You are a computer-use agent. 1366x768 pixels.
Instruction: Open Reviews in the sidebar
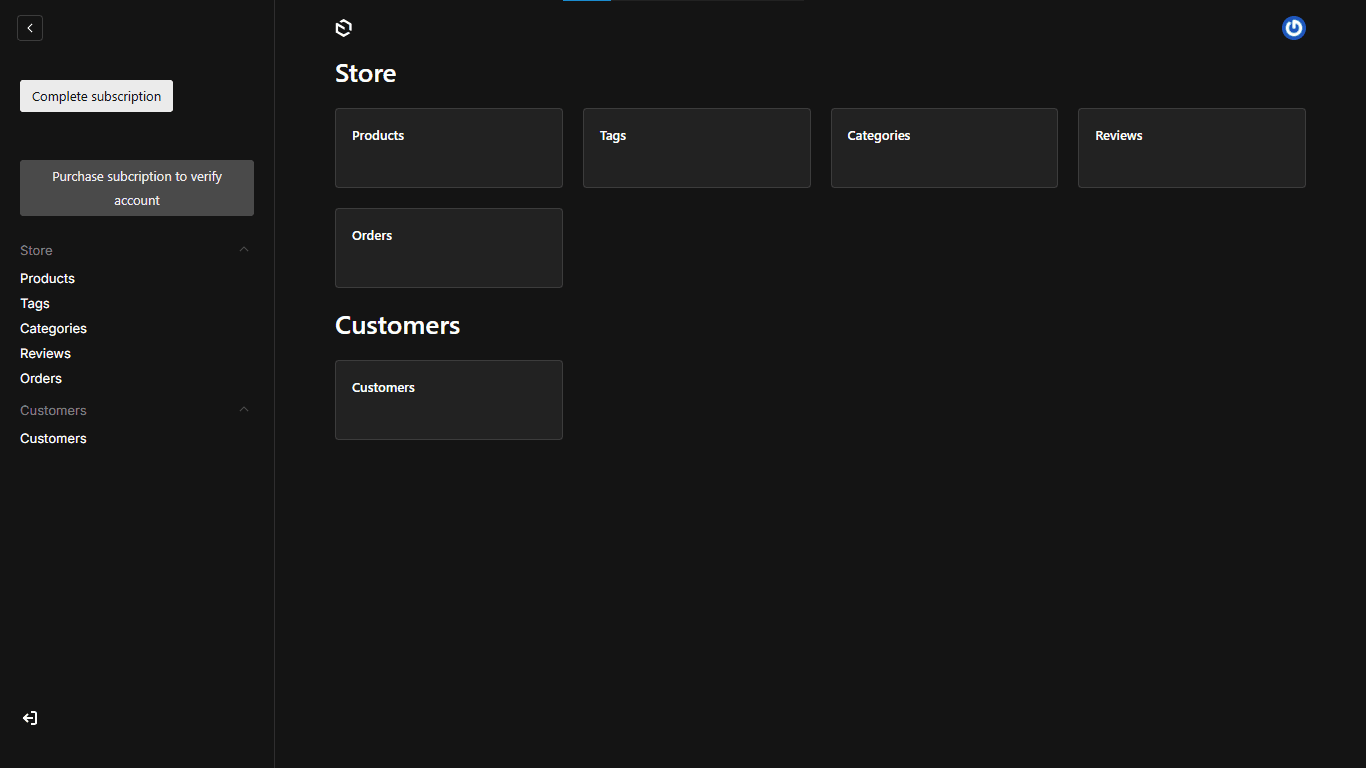pos(45,353)
